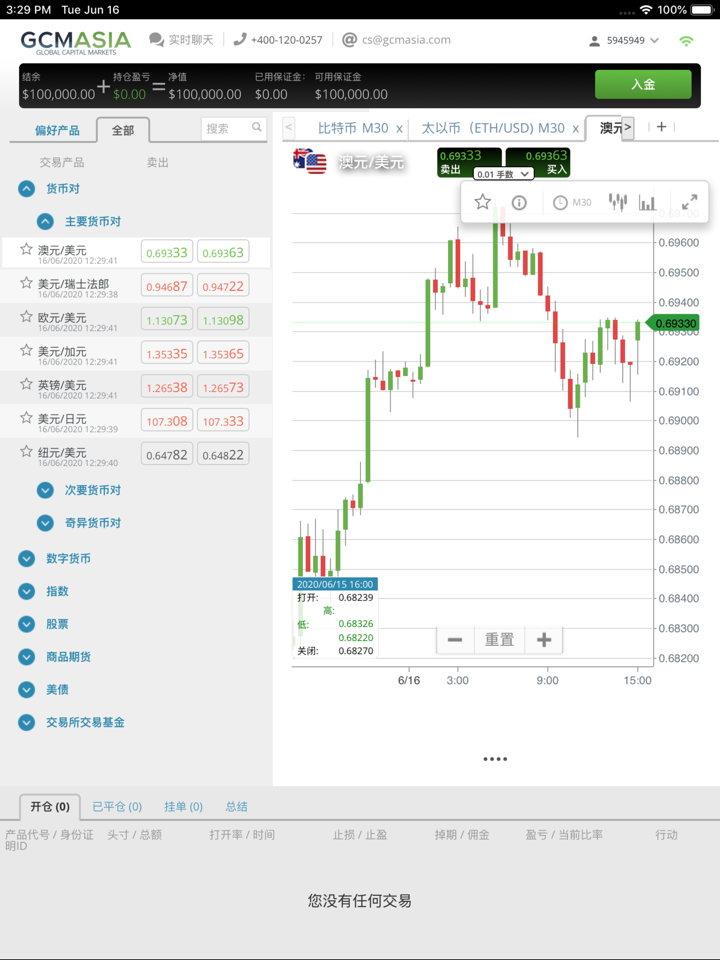Open live chat (实时聊天)
720x960 pixels.
click(181, 40)
